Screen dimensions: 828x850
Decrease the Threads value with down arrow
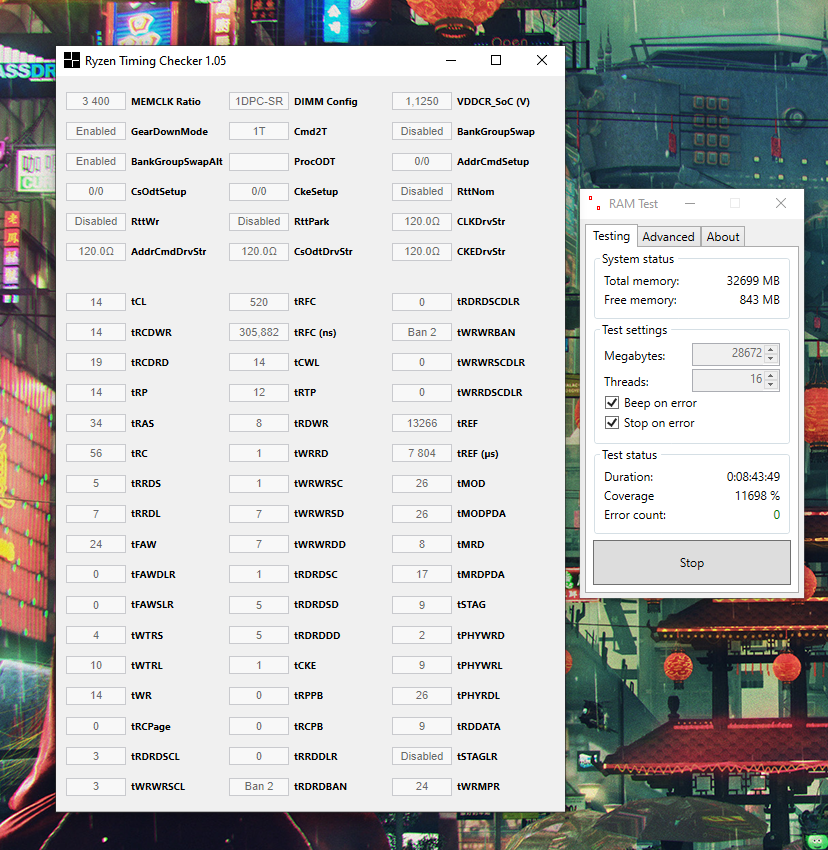(771, 384)
